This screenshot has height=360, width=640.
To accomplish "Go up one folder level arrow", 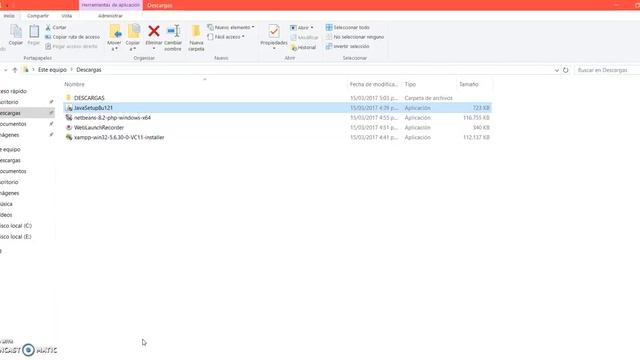I will [15, 70].
